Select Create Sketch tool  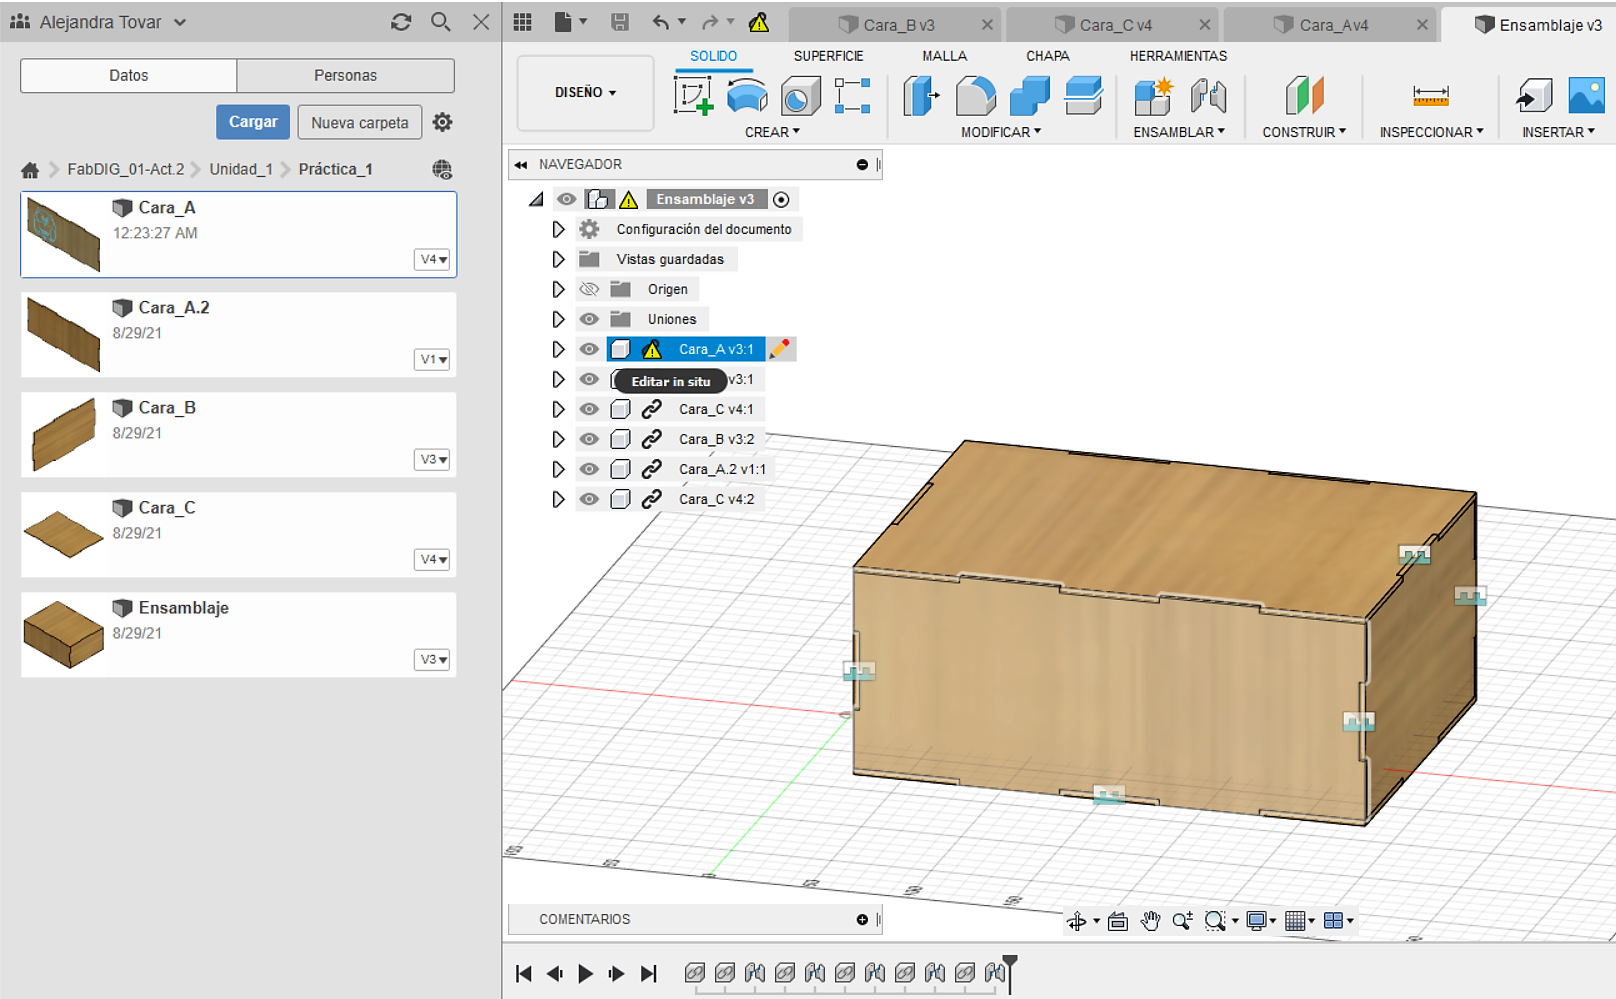(x=693, y=97)
